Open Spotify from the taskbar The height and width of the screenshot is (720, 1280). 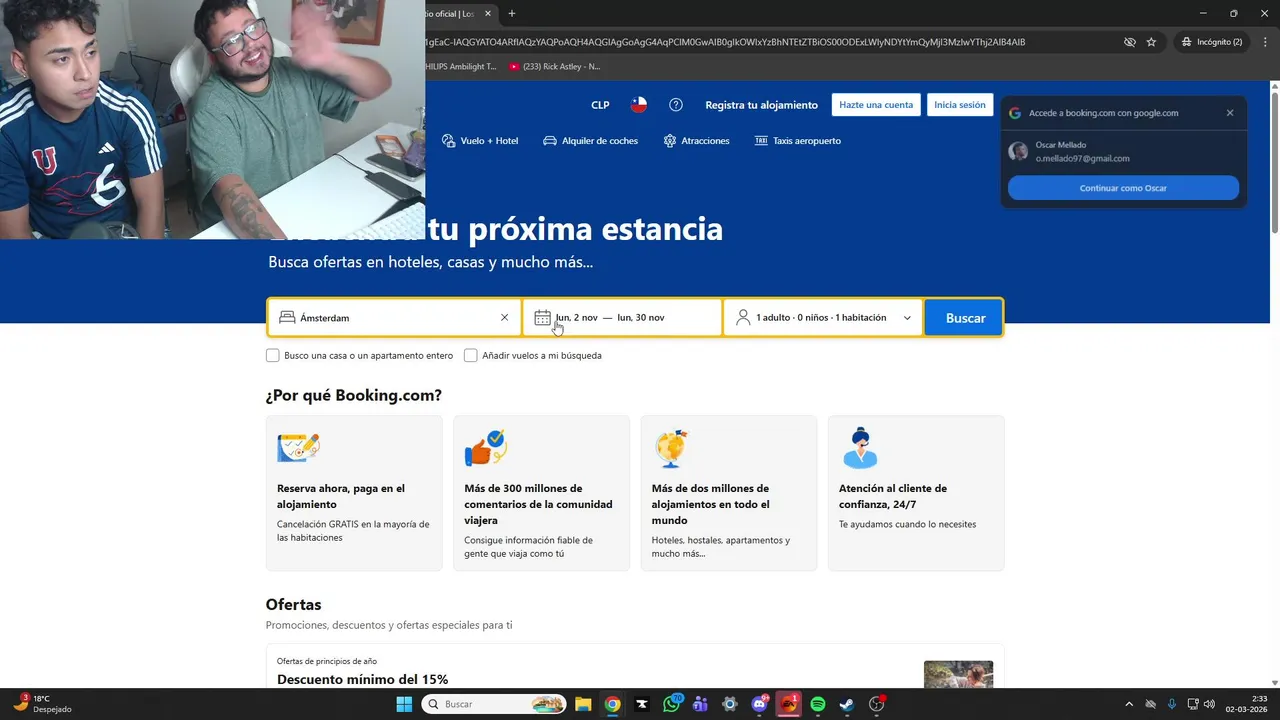818,704
